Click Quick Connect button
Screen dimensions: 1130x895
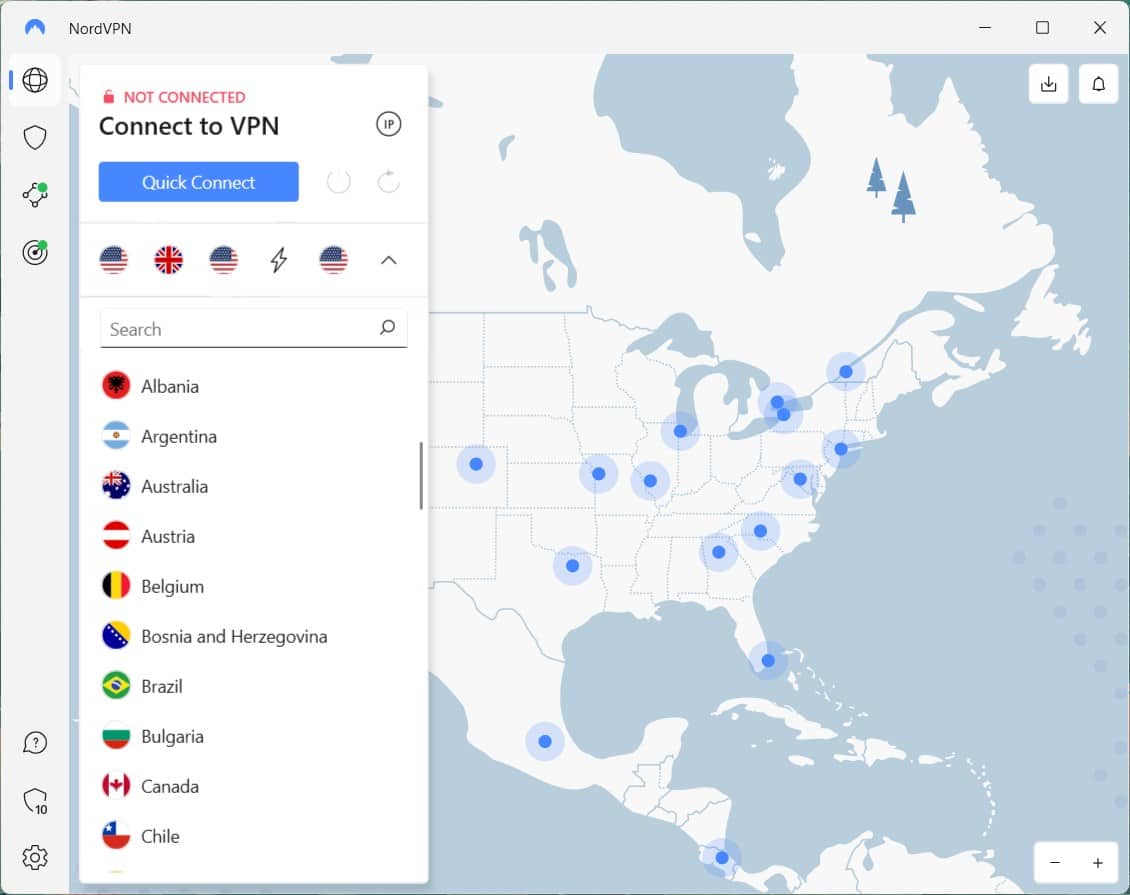(199, 182)
